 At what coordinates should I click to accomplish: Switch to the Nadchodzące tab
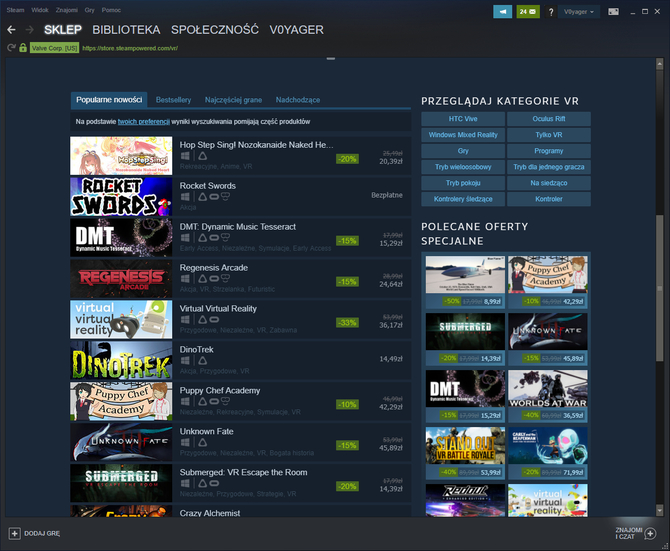[x=297, y=100]
